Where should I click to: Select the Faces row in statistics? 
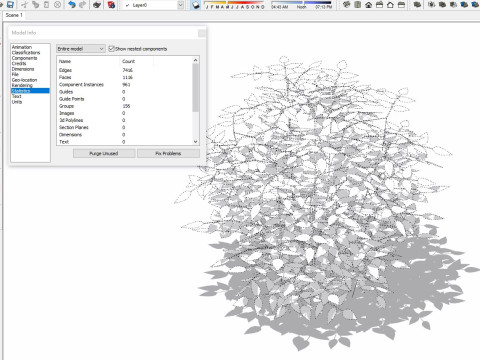click(125, 77)
